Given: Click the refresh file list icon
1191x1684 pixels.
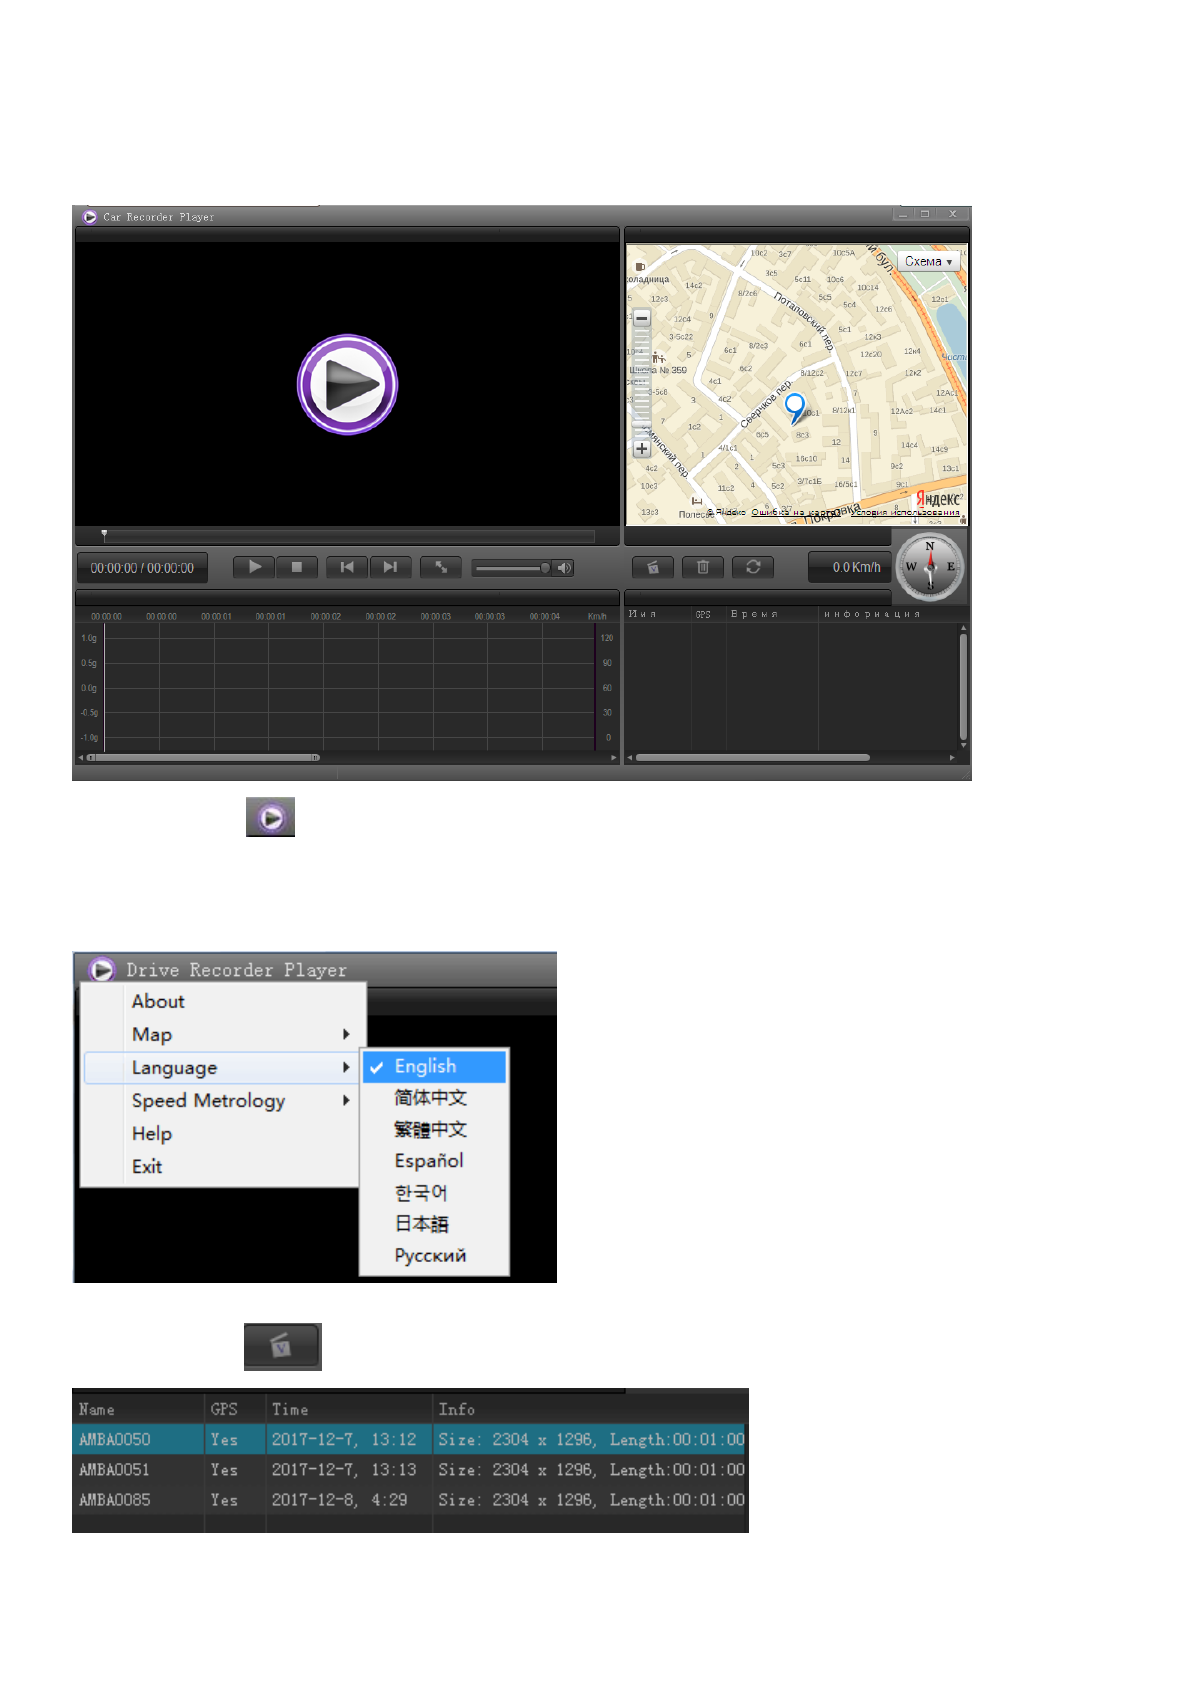Looking at the screenshot, I should [x=753, y=567].
